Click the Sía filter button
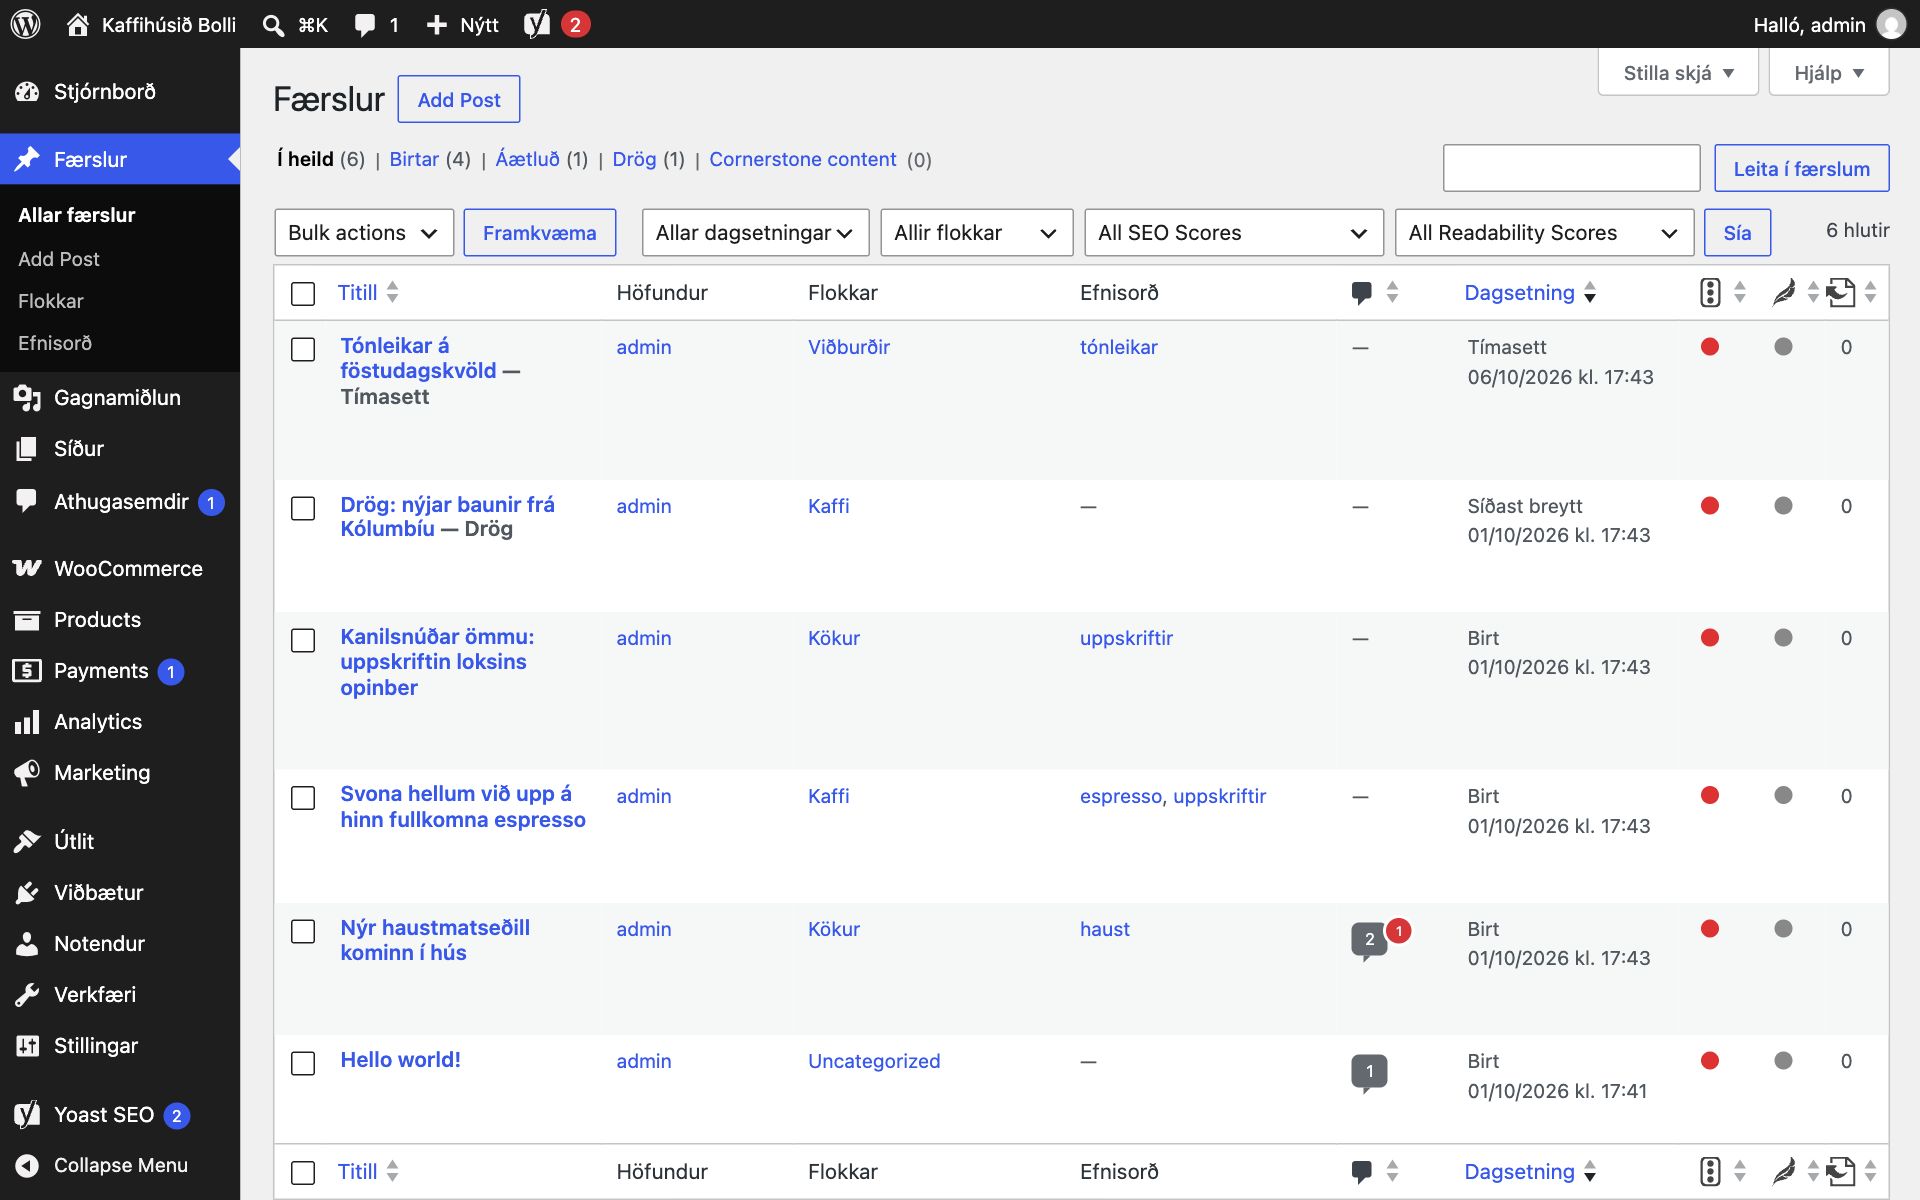 coord(1737,233)
